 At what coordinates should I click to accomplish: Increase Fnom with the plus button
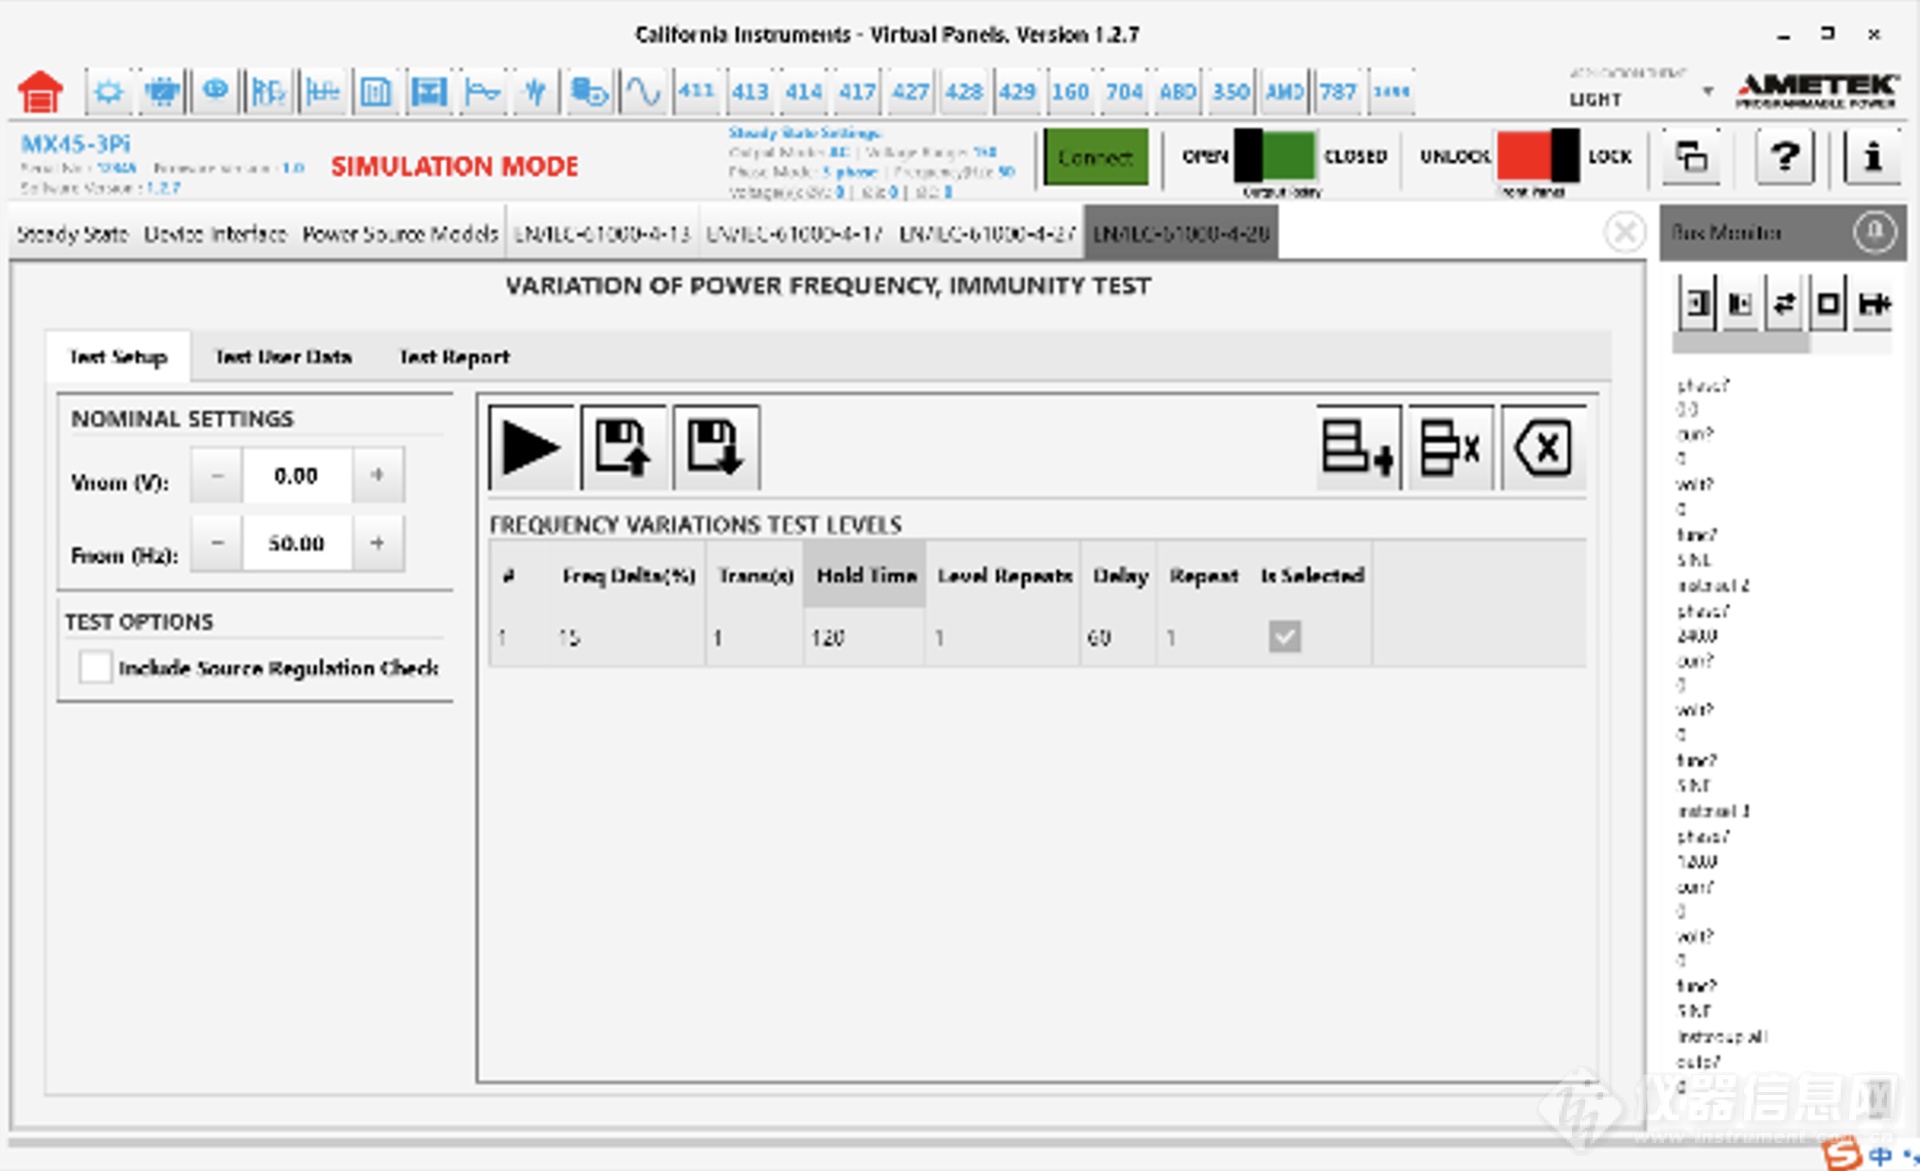click(x=377, y=543)
